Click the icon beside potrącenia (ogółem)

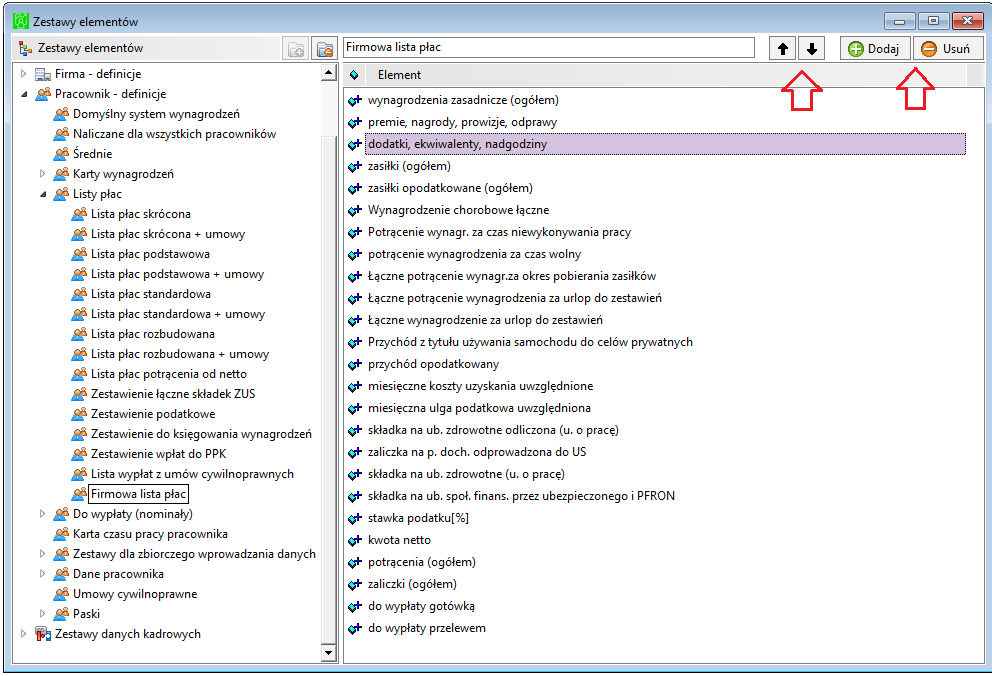355,563
